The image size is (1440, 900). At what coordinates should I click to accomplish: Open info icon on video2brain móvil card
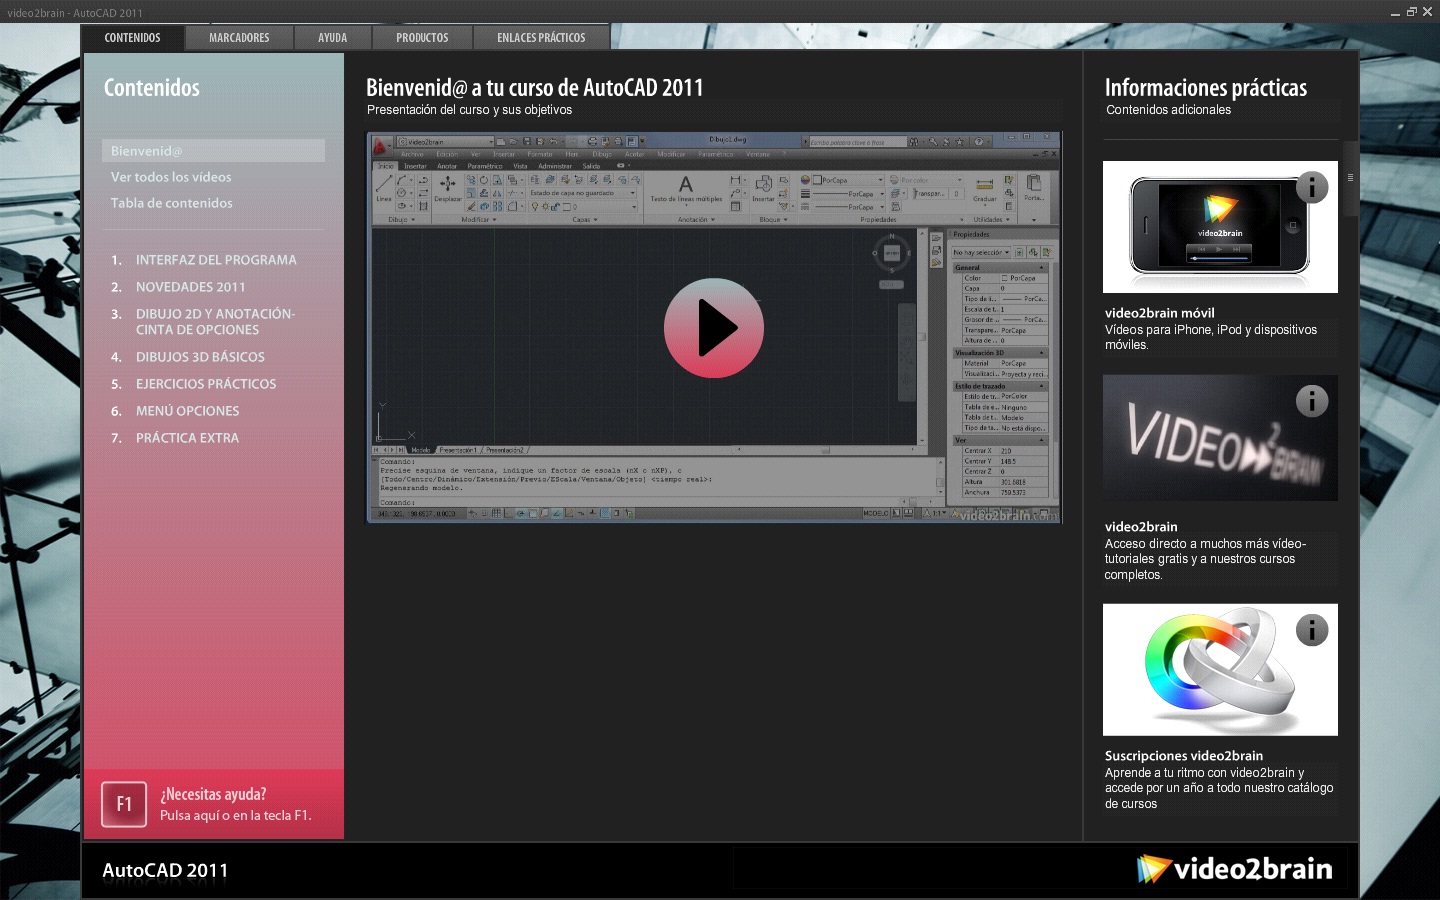tap(1312, 187)
